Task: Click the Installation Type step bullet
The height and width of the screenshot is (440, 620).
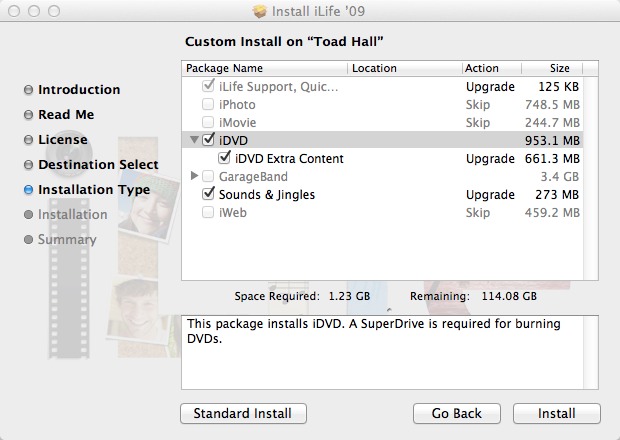Action: pyautogui.click(x=28, y=190)
